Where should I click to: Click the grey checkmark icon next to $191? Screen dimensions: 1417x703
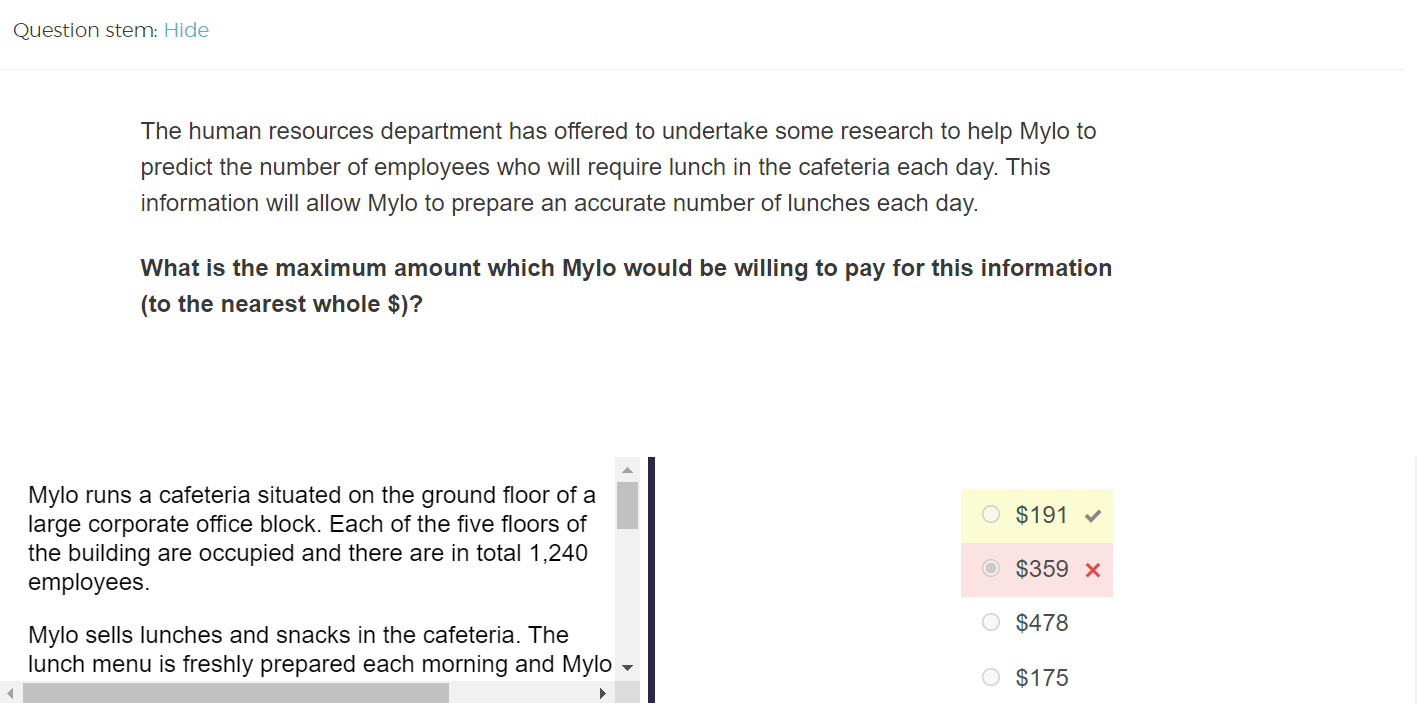(x=1093, y=516)
